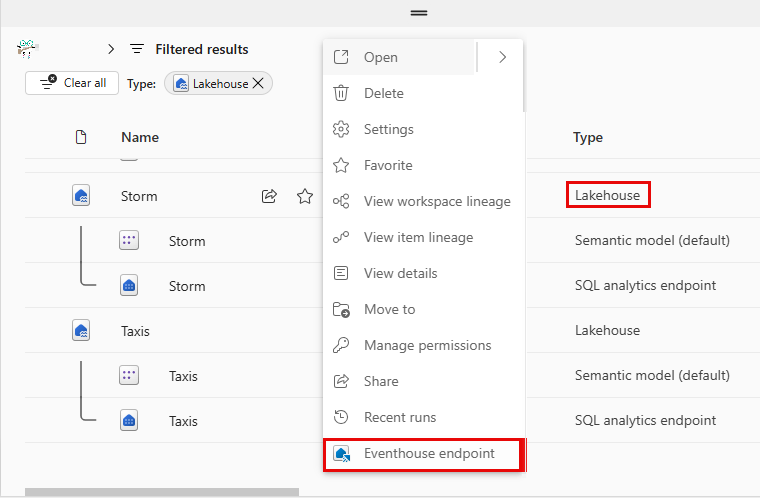Click the Taxis lakehouse item icon
The height and width of the screenshot is (498, 760).
82,330
